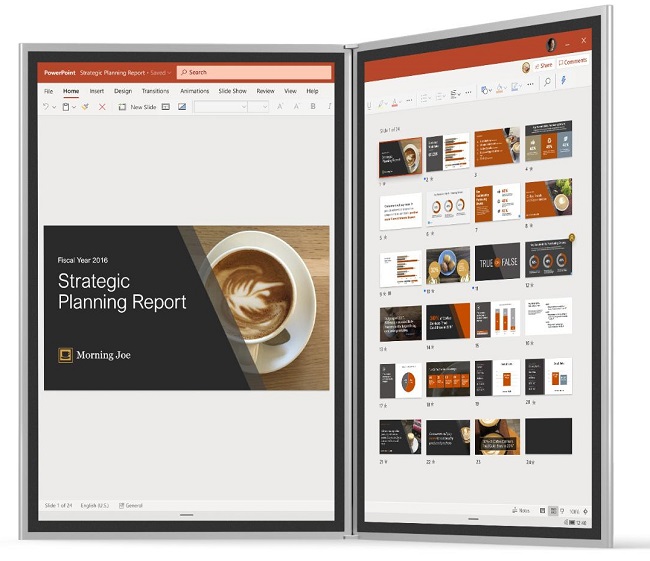The image size is (650, 561).
Task: Click the Undo arrow icon
Action: click(46, 107)
